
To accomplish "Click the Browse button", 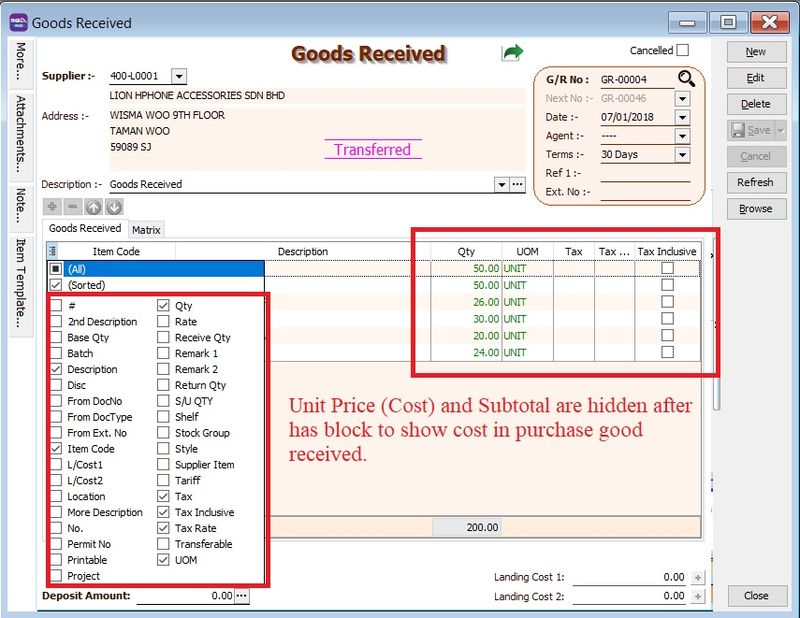I will [x=755, y=209].
